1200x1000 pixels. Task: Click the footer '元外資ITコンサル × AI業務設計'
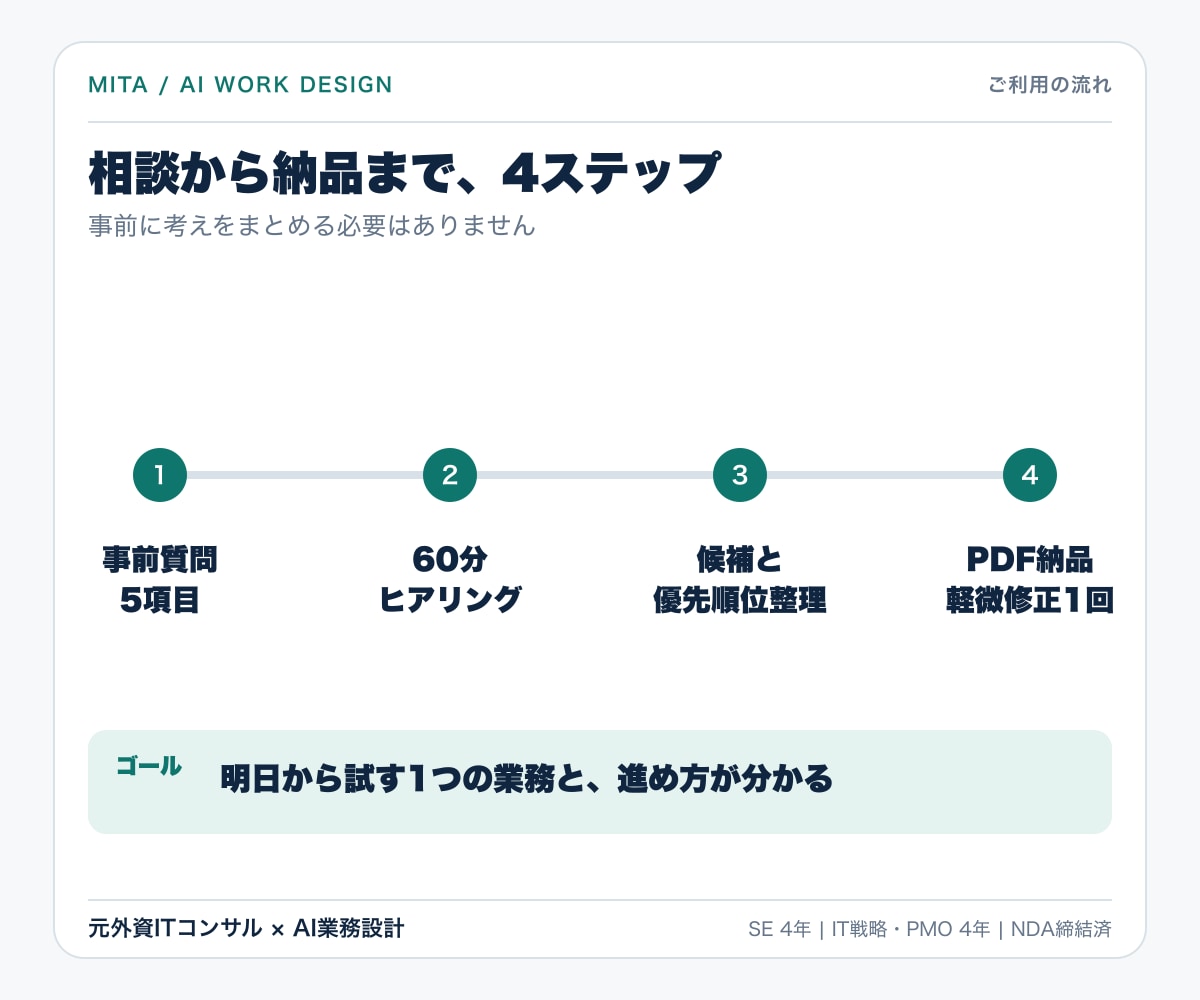(x=246, y=929)
